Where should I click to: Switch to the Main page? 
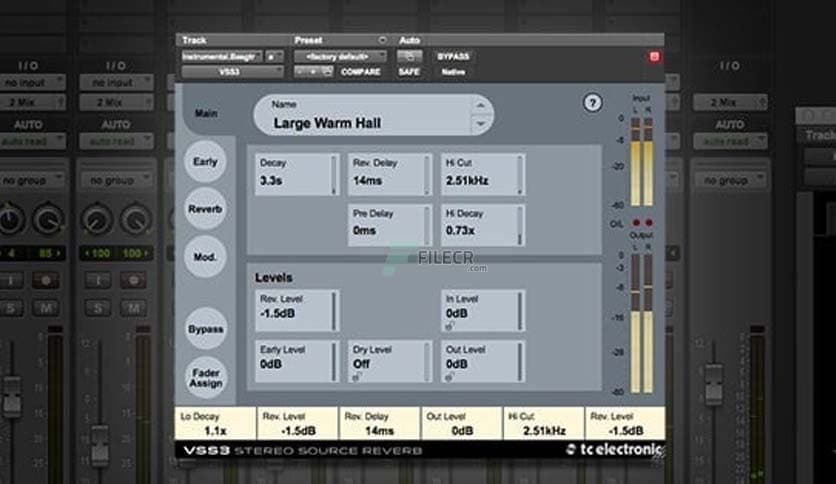[206, 113]
